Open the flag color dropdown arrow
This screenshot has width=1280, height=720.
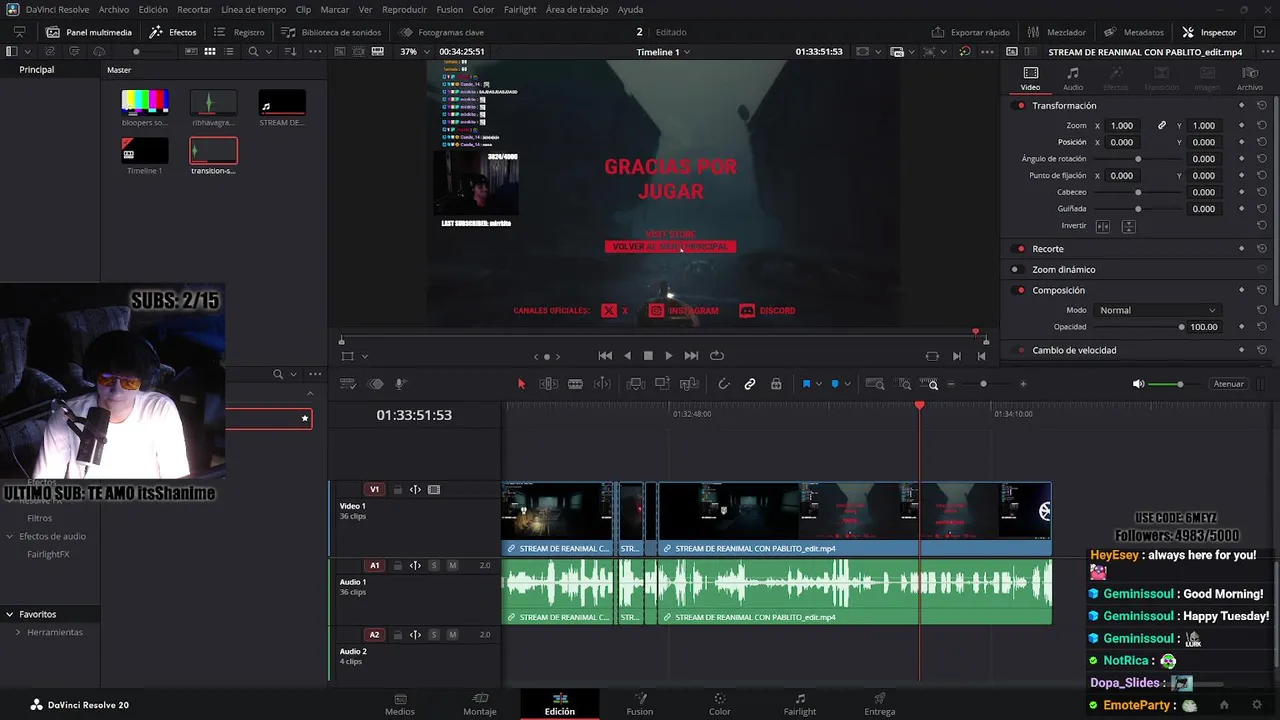818,384
